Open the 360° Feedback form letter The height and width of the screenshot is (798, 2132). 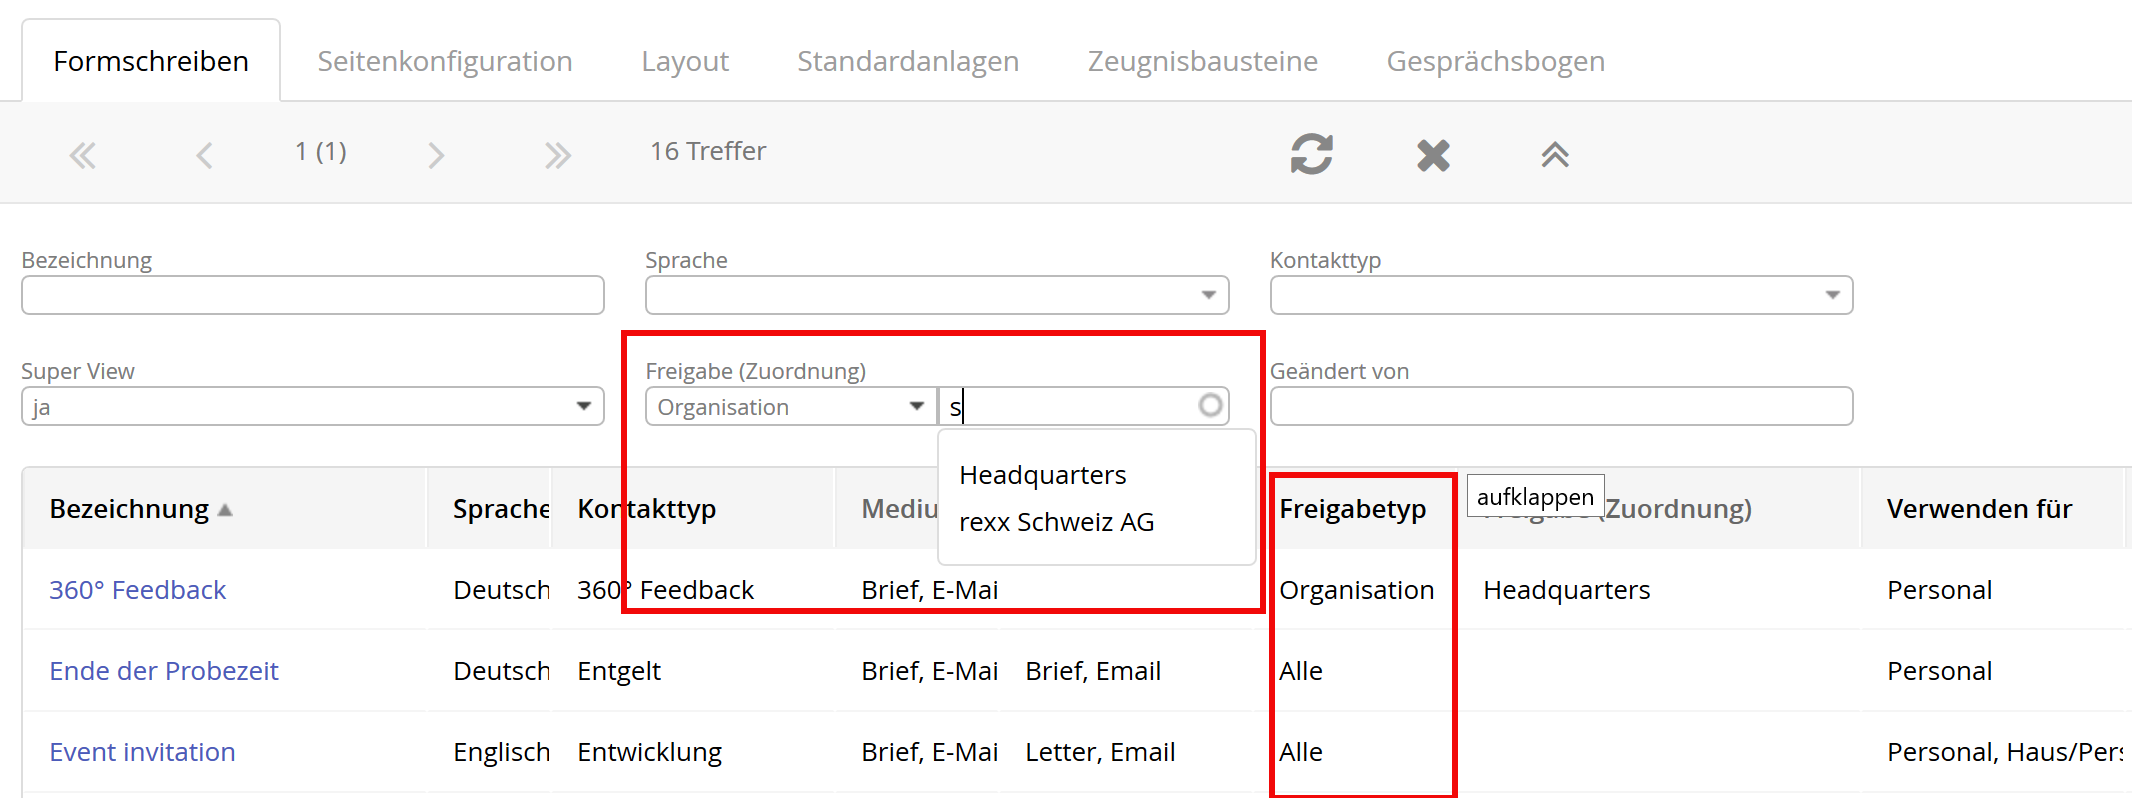(x=138, y=590)
